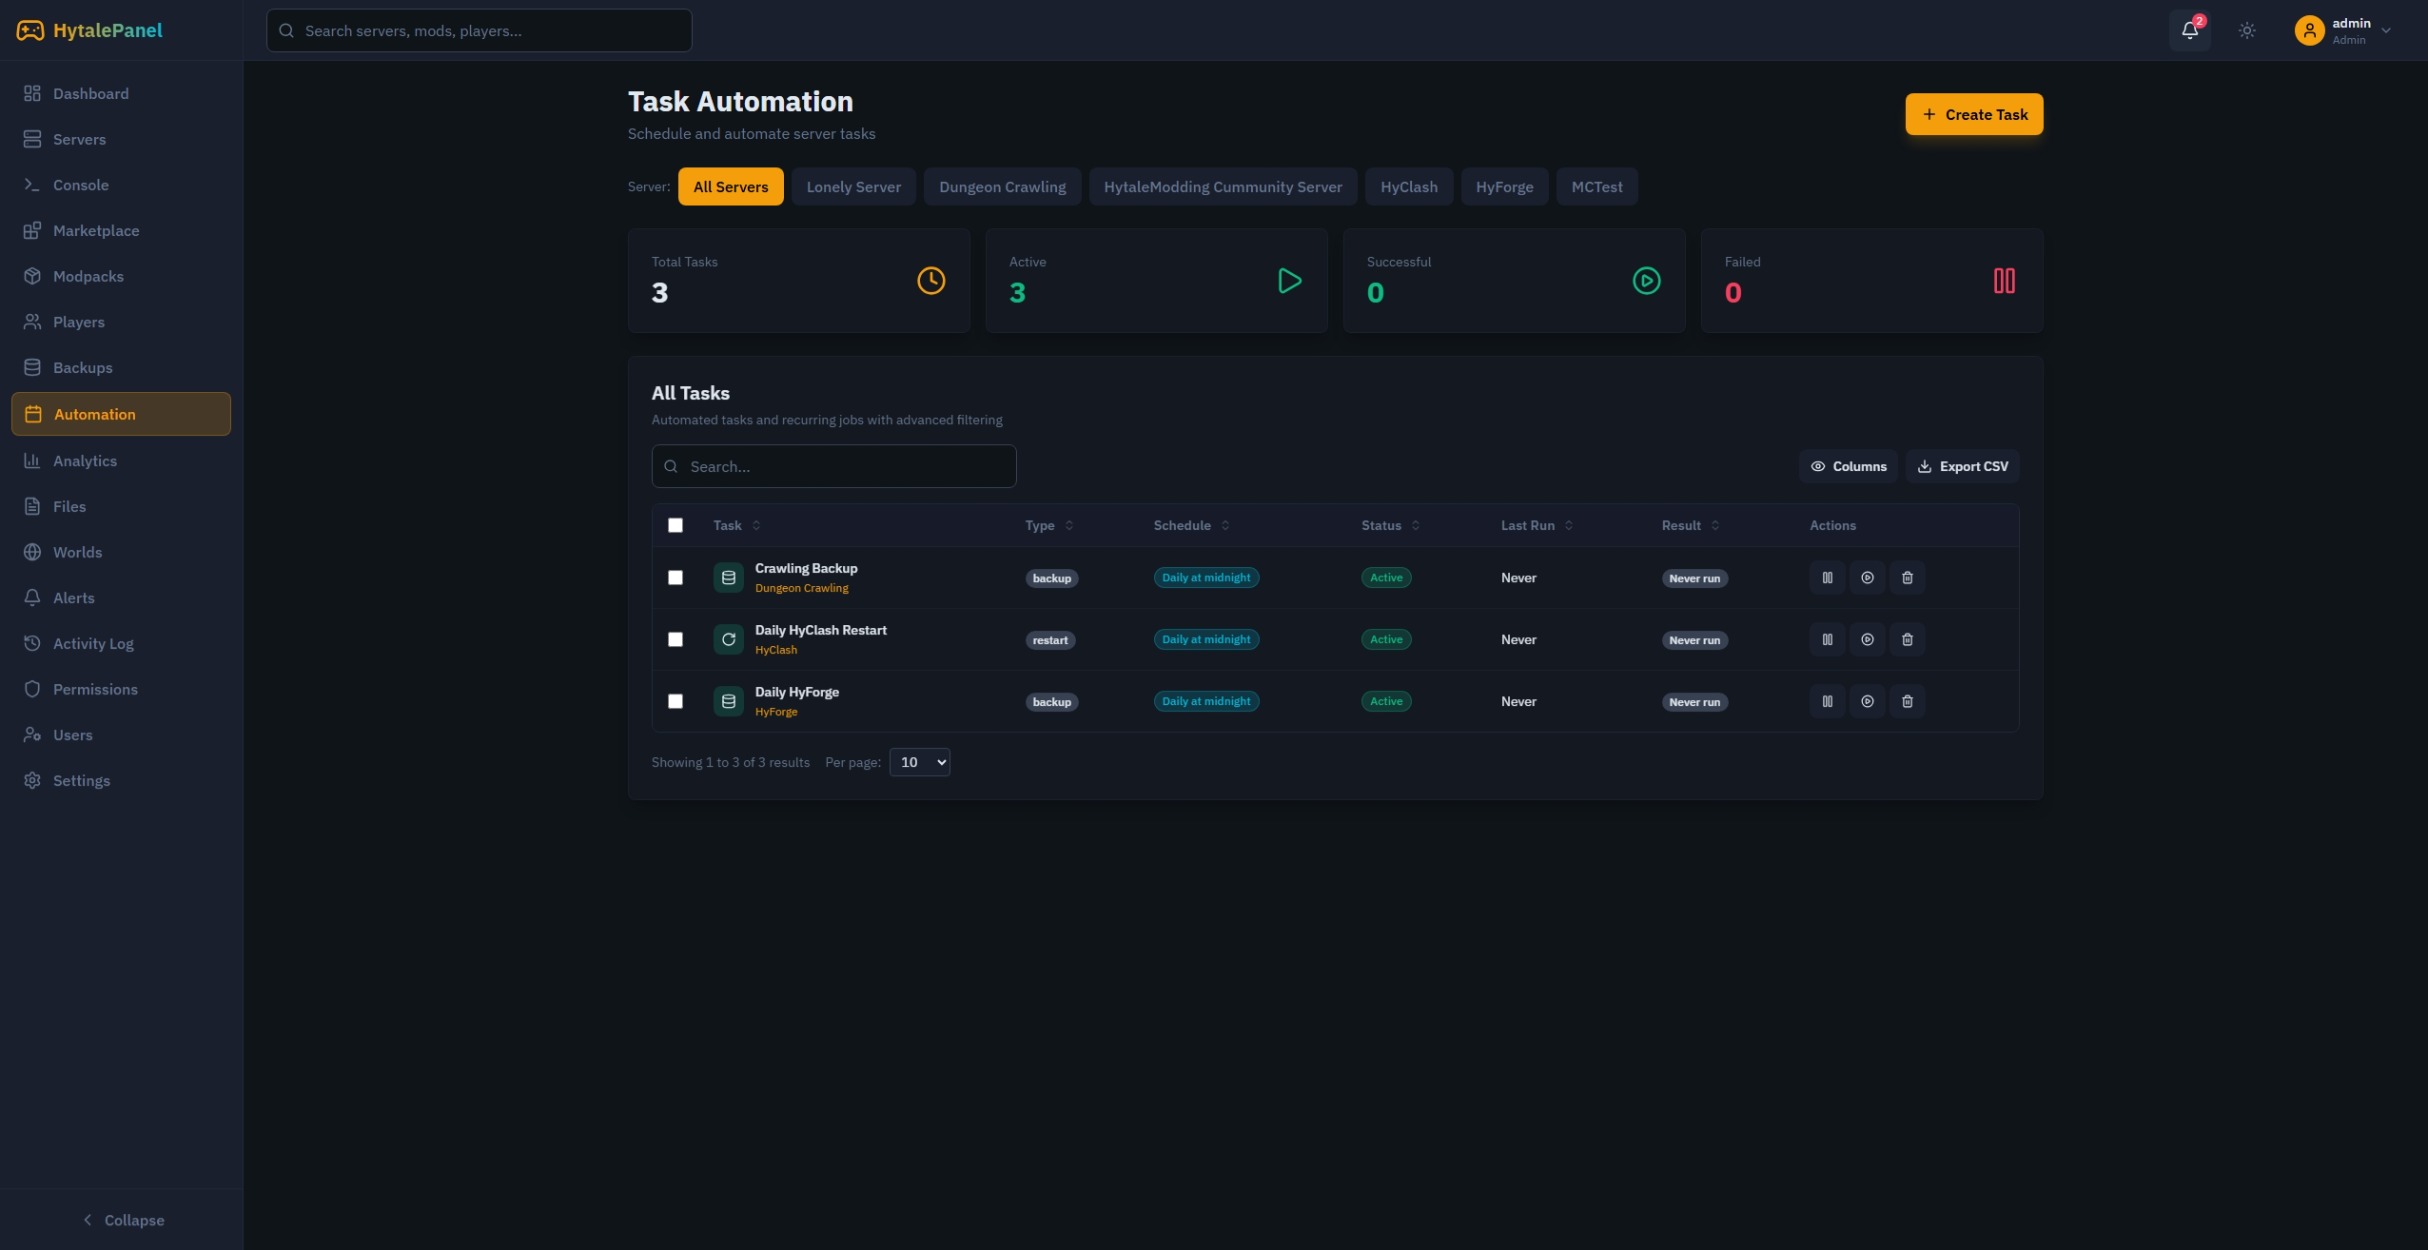The height and width of the screenshot is (1250, 2428).
Task: Toggle the select-all tasks checkbox
Action: pos(675,525)
